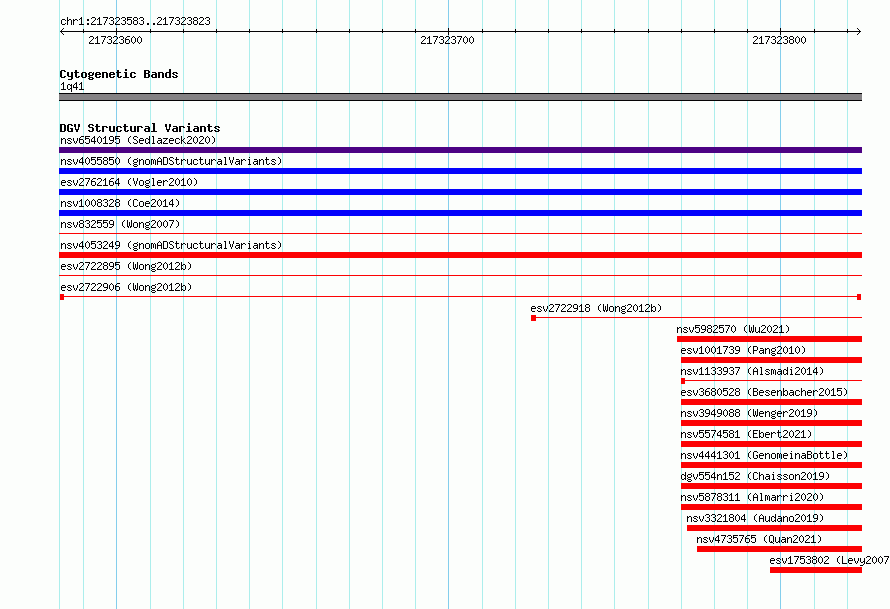
Task: Click the esv2722906 right endpoint marker
Action: click(x=859, y=297)
